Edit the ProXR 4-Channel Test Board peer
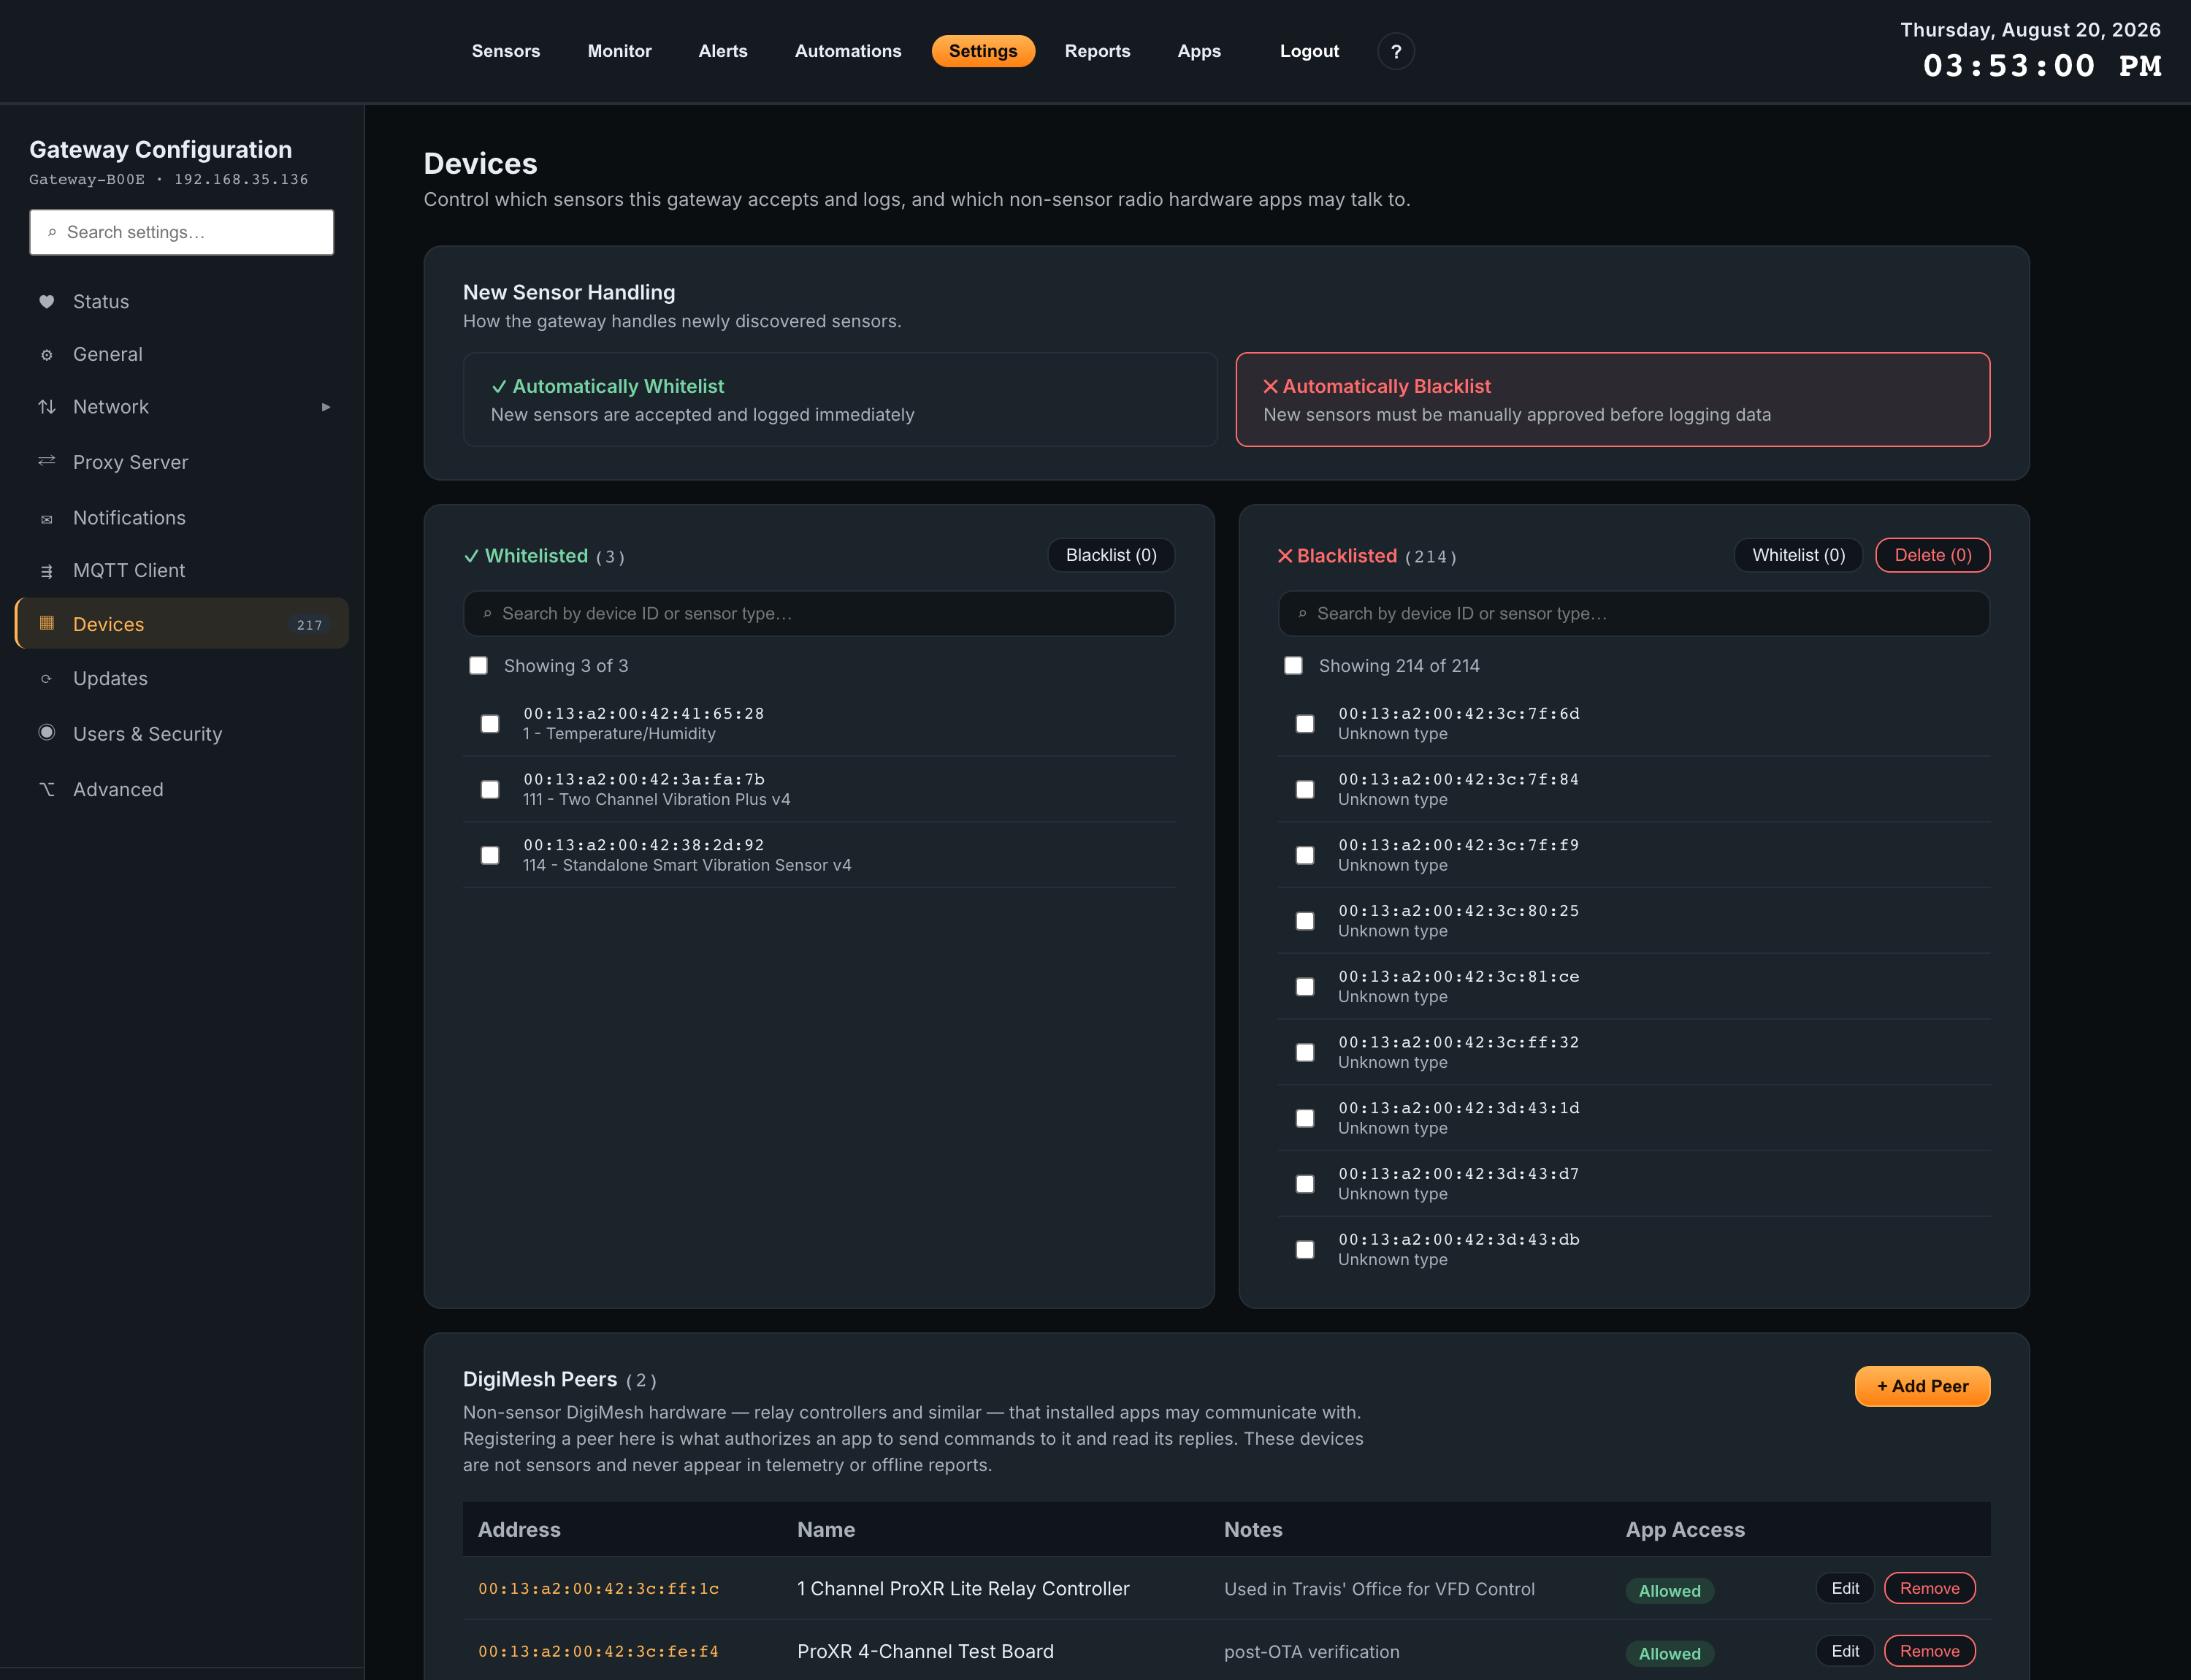The image size is (2191, 1680). point(1845,1651)
